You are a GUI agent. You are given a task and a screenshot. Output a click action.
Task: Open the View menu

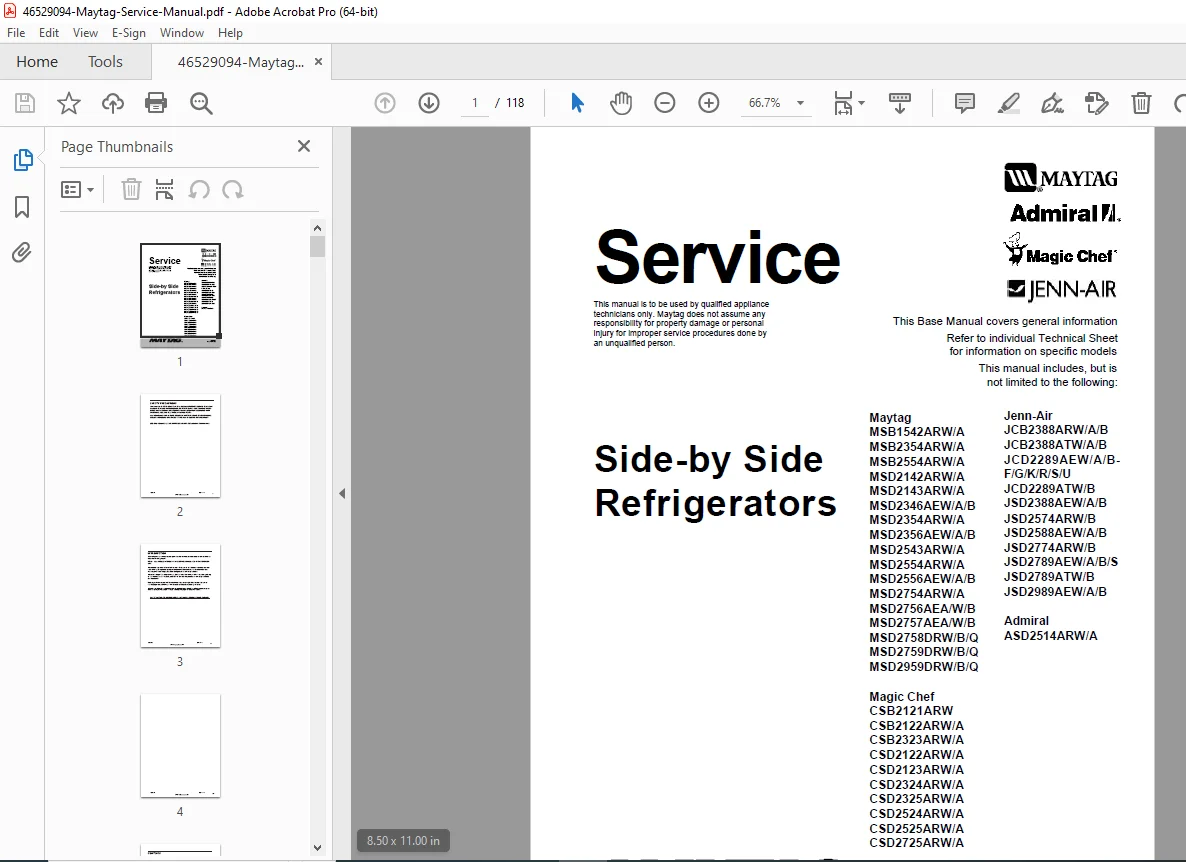tap(85, 33)
